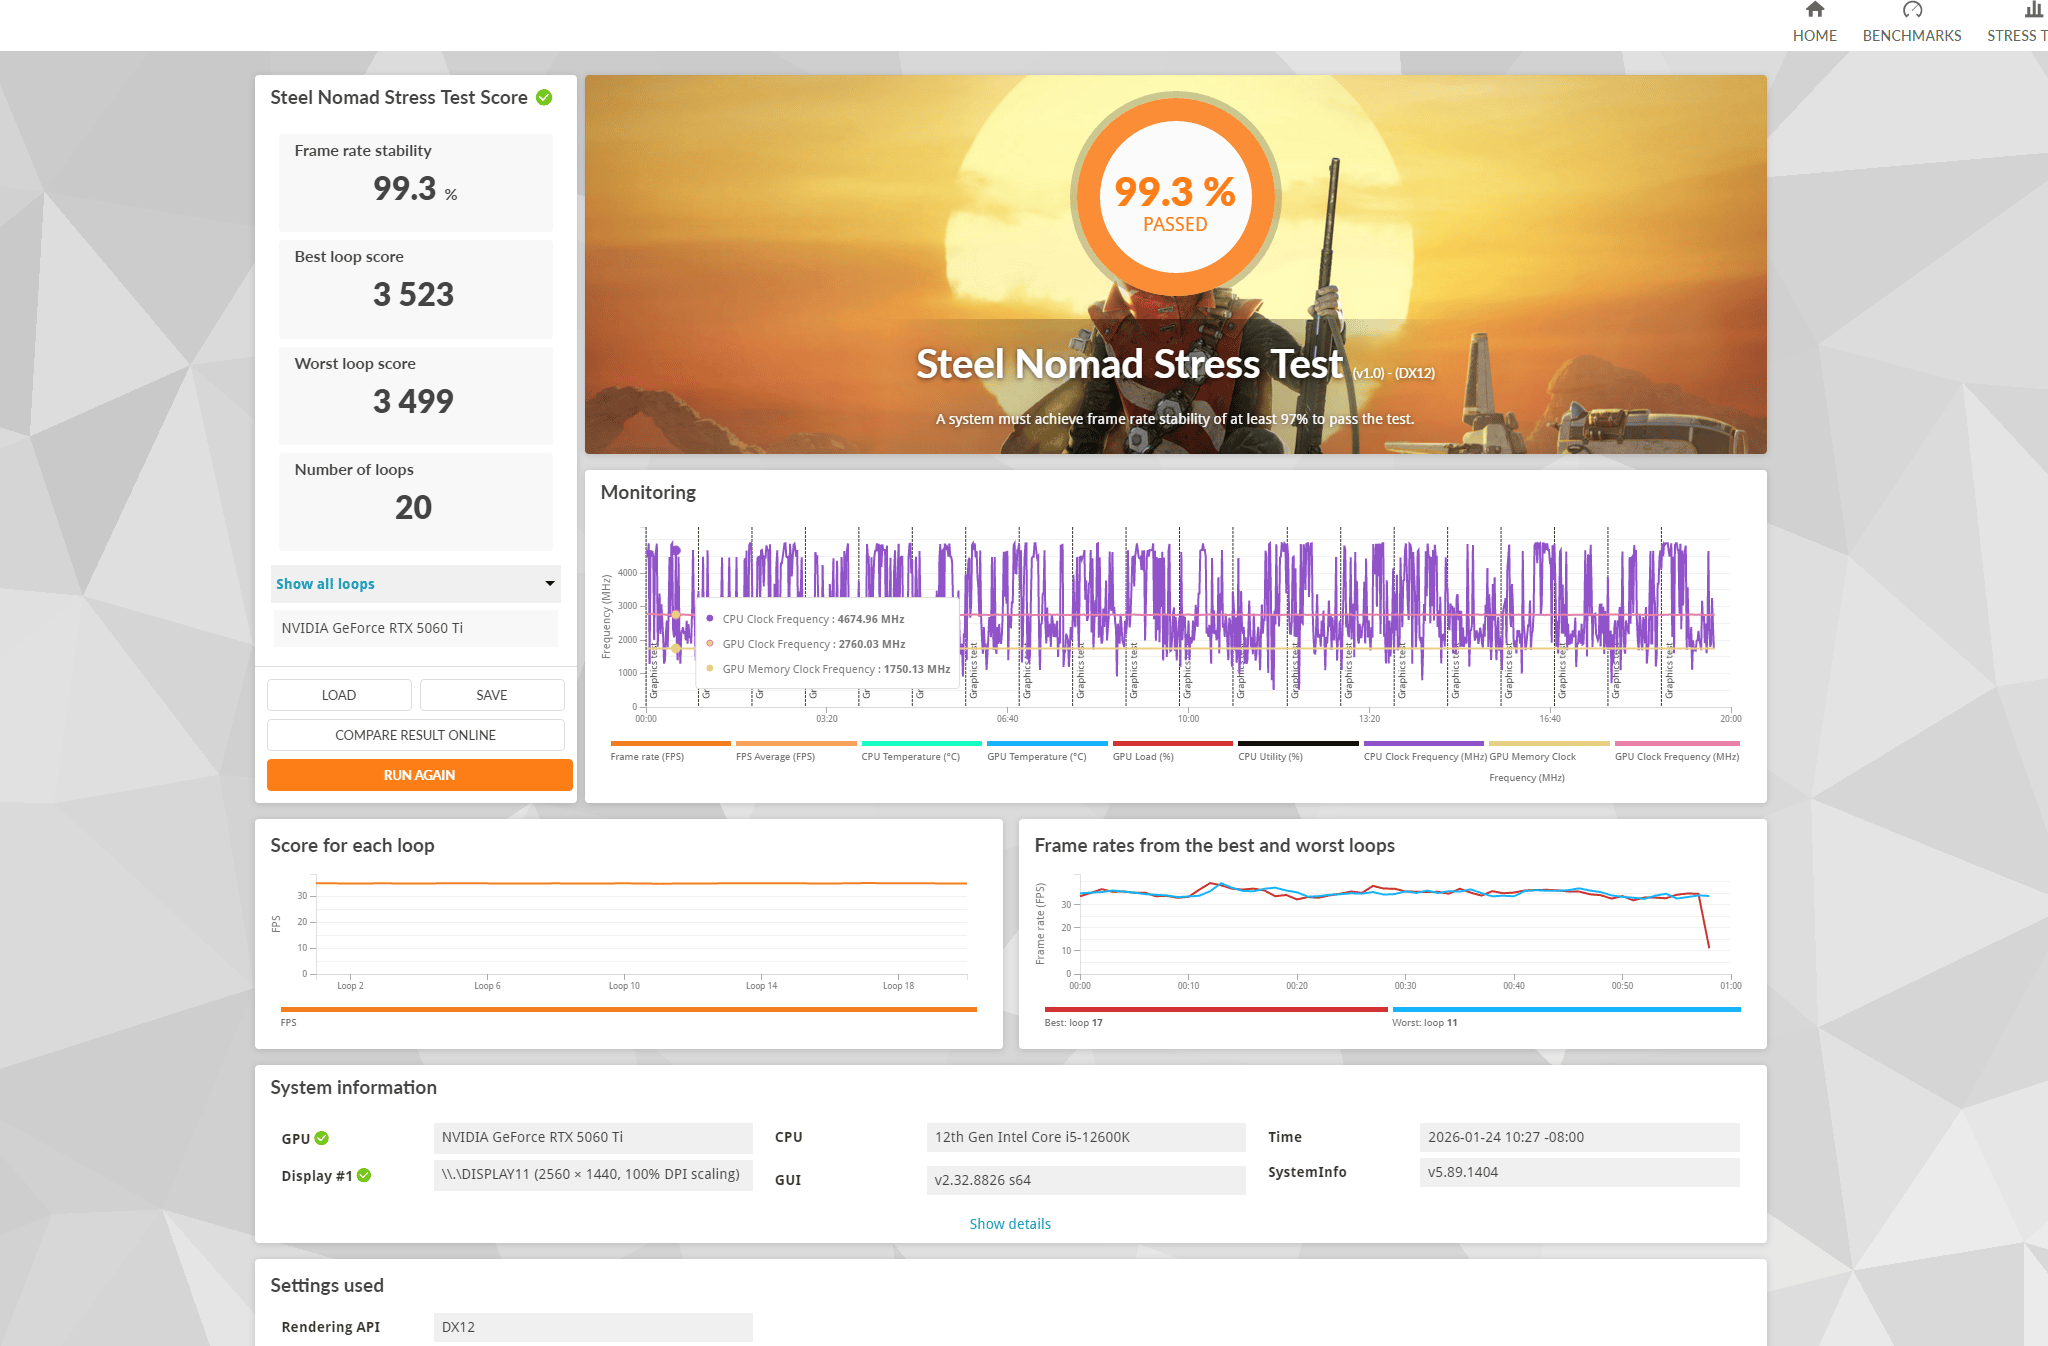Click the Steel Nomad Stress Test banner title
The image size is (2048, 1346).
click(x=1130, y=364)
